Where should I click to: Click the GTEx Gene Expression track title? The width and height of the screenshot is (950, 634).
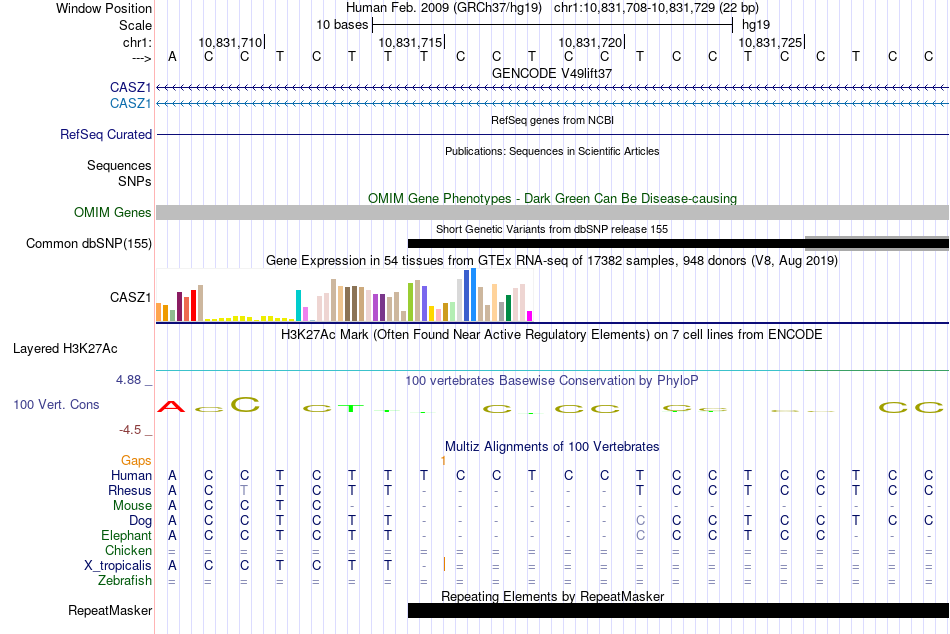click(x=552, y=261)
